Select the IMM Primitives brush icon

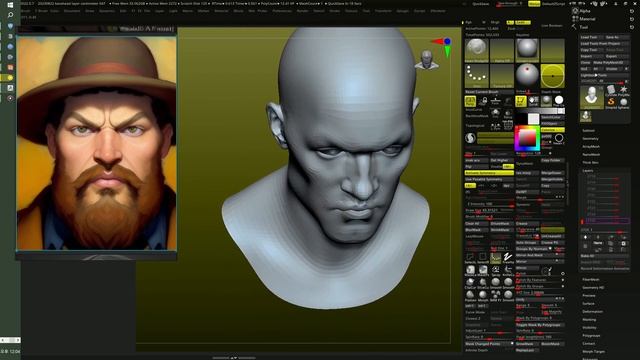pyautogui.click(x=496, y=296)
